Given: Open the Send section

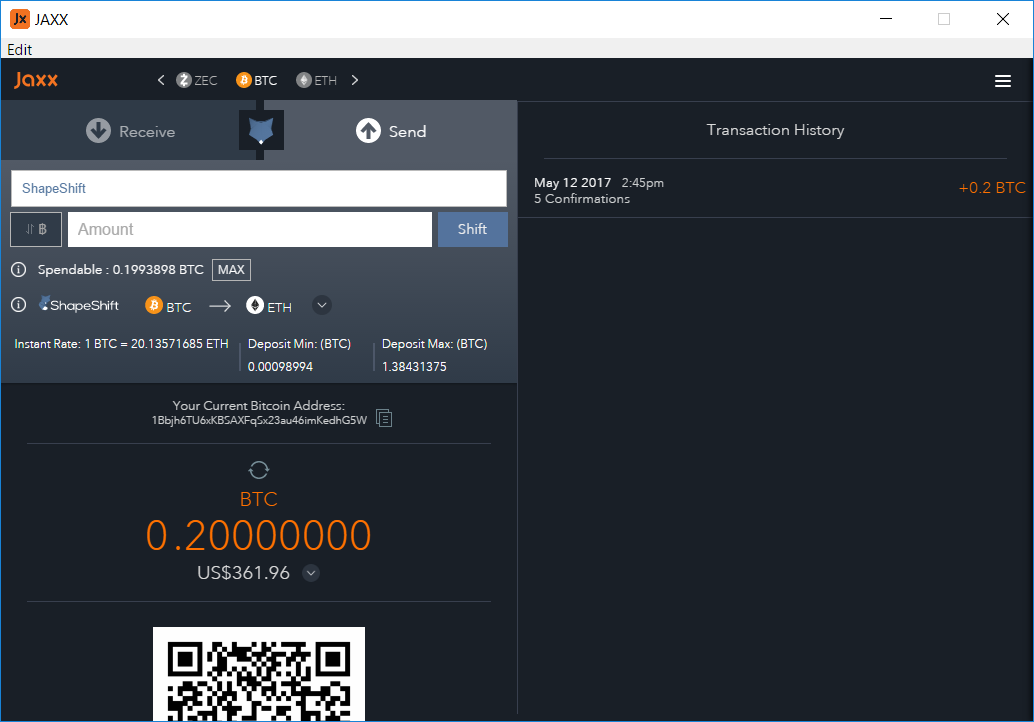Looking at the screenshot, I should click(391, 131).
